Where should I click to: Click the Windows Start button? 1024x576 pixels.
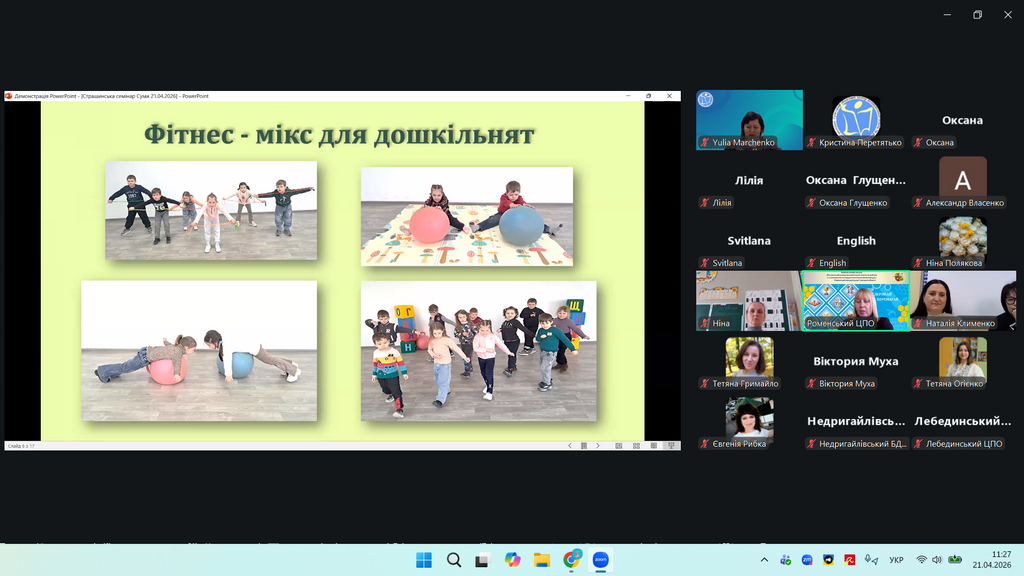point(423,560)
